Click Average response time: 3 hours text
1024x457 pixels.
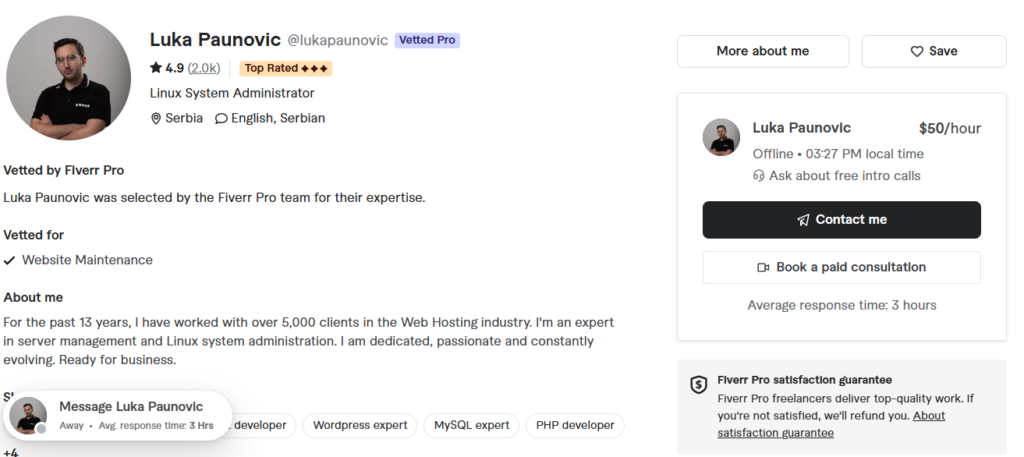(x=842, y=306)
